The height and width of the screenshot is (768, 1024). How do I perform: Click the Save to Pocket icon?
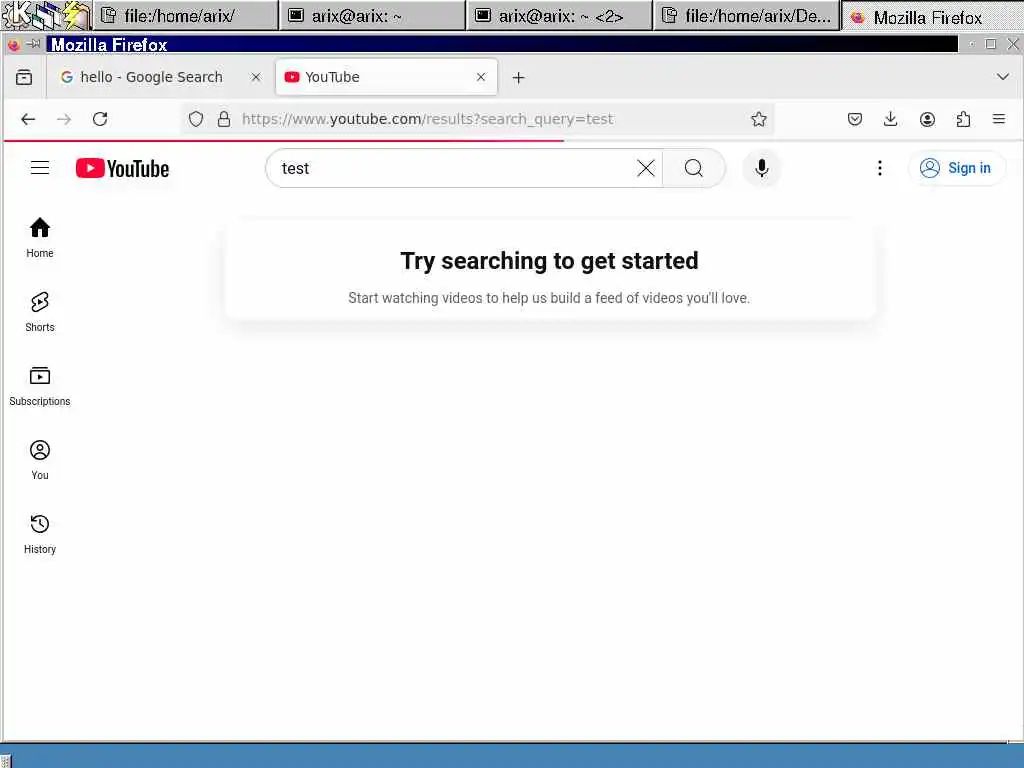tap(855, 119)
